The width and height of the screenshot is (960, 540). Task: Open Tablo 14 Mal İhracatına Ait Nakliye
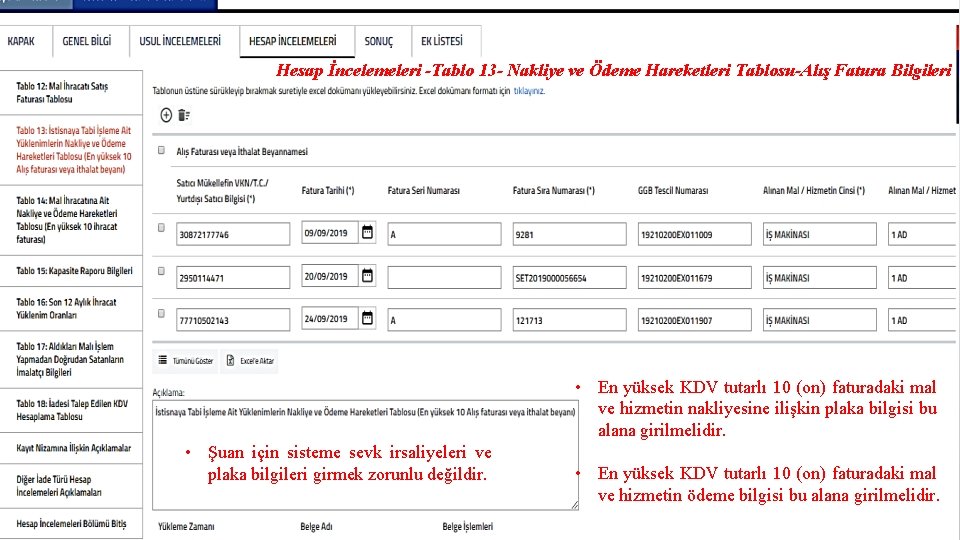pyautogui.click(x=71, y=220)
